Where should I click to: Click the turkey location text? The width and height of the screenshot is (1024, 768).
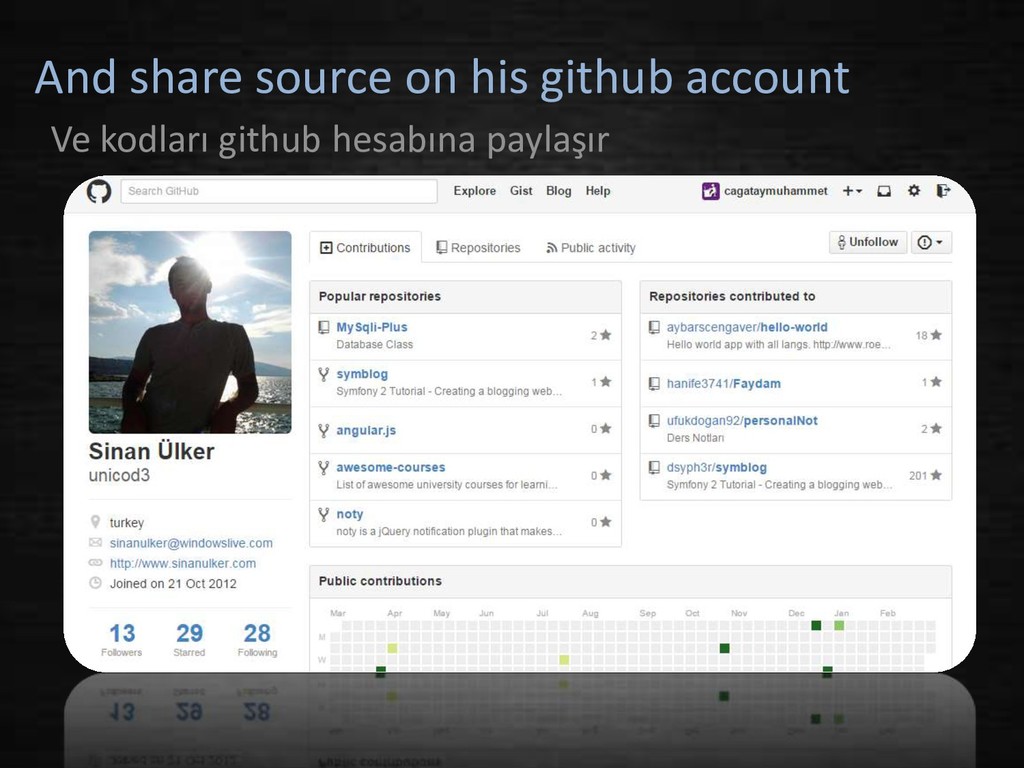click(x=127, y=523)
